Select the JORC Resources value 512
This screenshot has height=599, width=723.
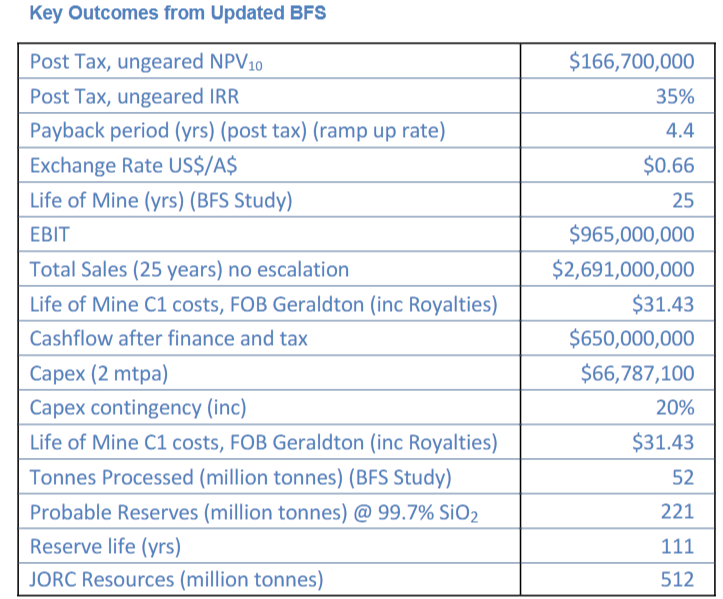point(677,579)
